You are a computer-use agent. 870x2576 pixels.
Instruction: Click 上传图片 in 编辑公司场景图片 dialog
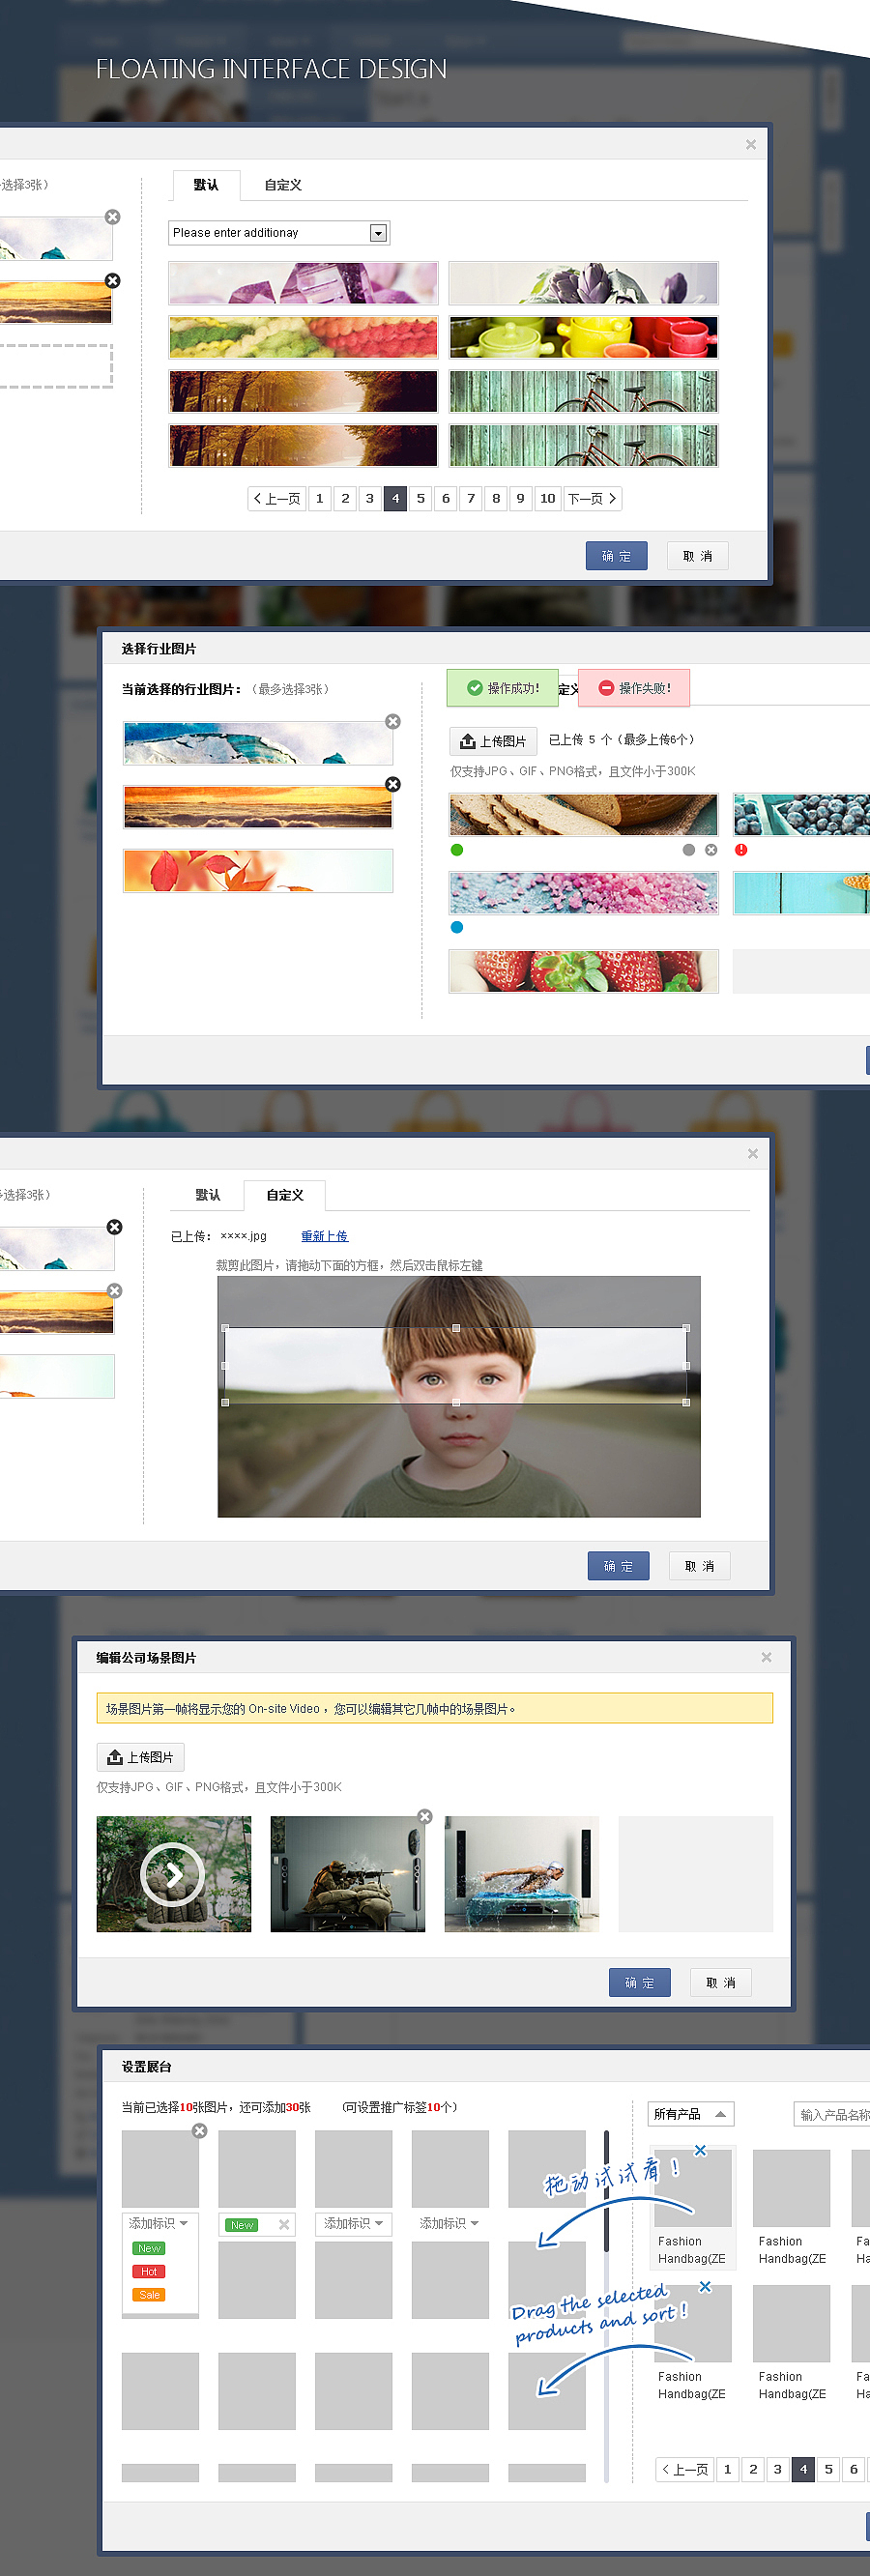pyautogui.click(x=140, y=1757)
